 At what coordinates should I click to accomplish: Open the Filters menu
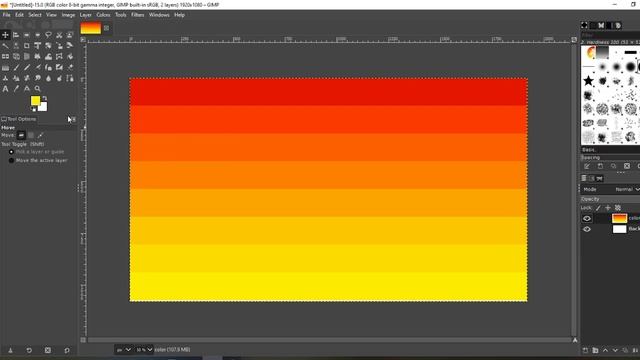(138, 15)
